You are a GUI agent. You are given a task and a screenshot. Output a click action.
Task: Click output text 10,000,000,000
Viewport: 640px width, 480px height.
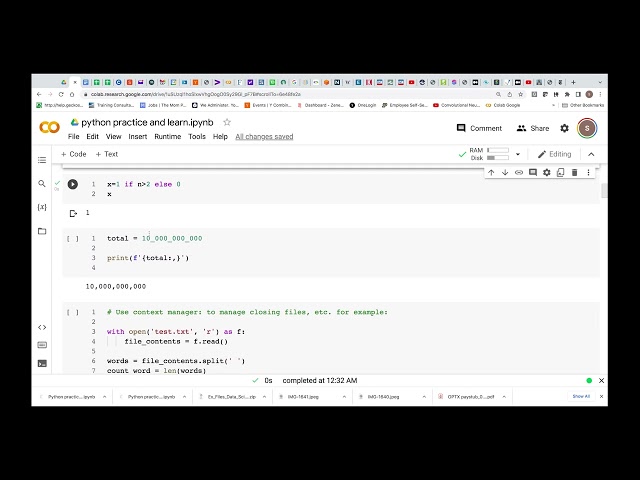tap(116, 287)
